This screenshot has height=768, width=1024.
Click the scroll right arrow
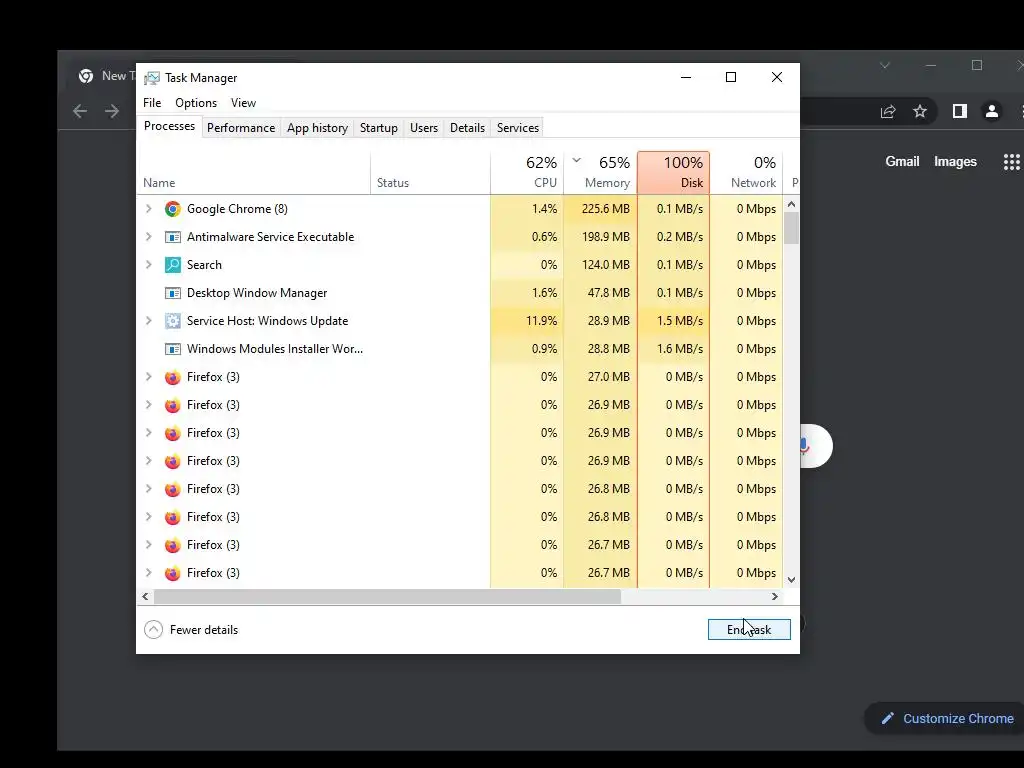tap(775, 597)
